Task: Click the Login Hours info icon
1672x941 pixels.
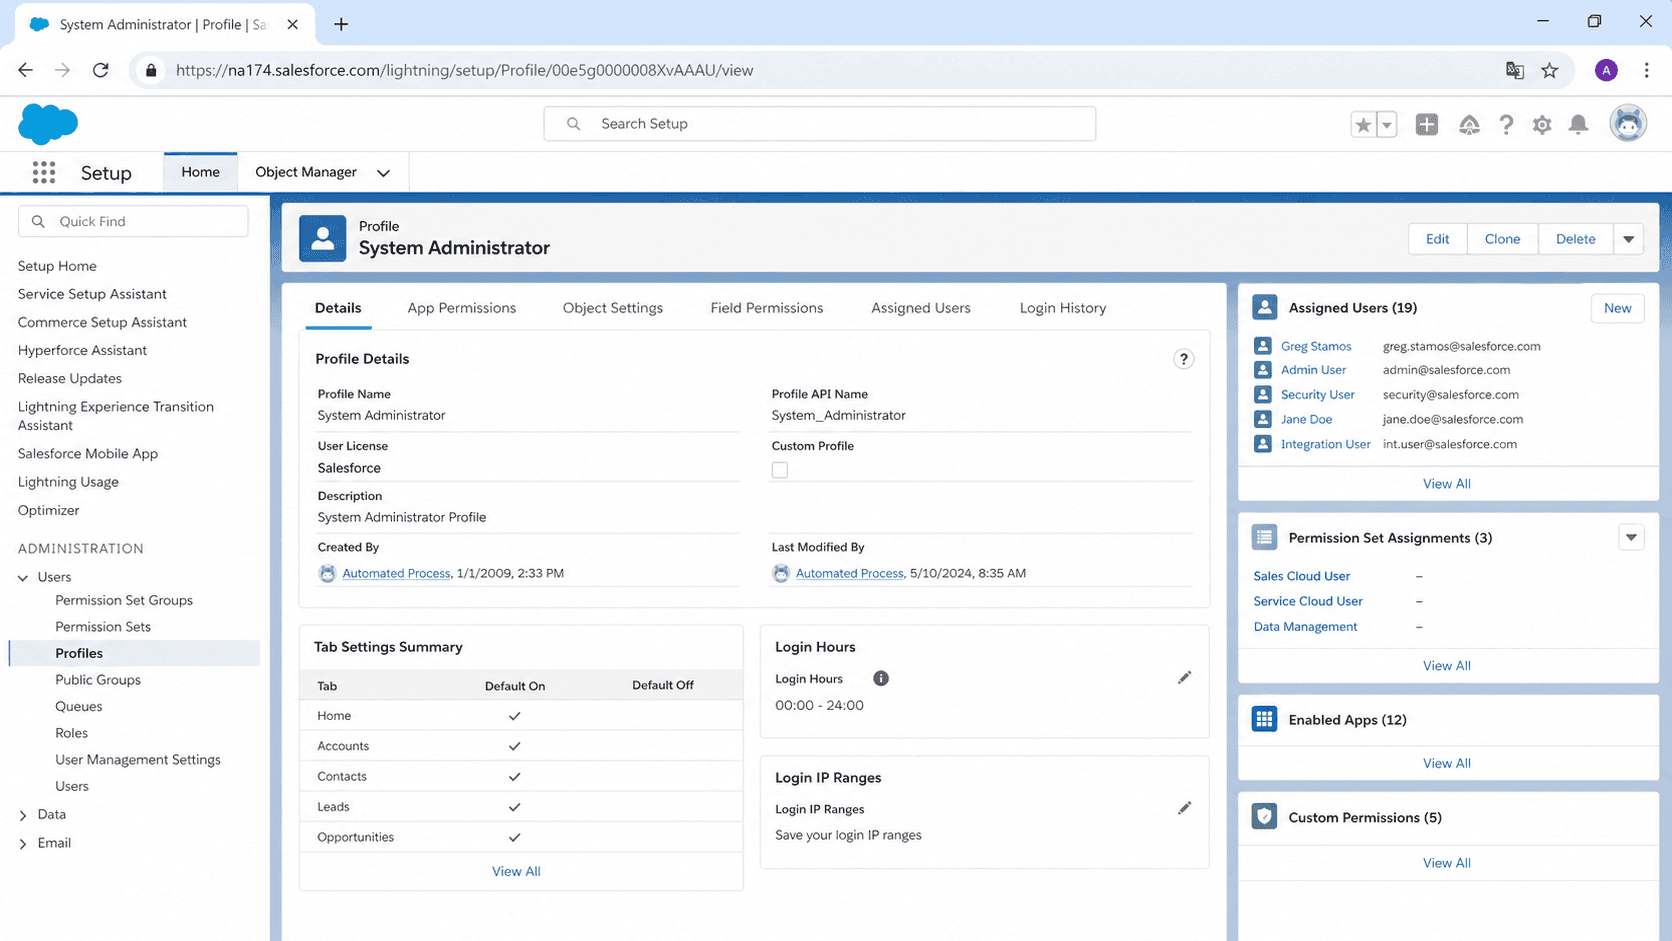Action: tap(880, 678)
